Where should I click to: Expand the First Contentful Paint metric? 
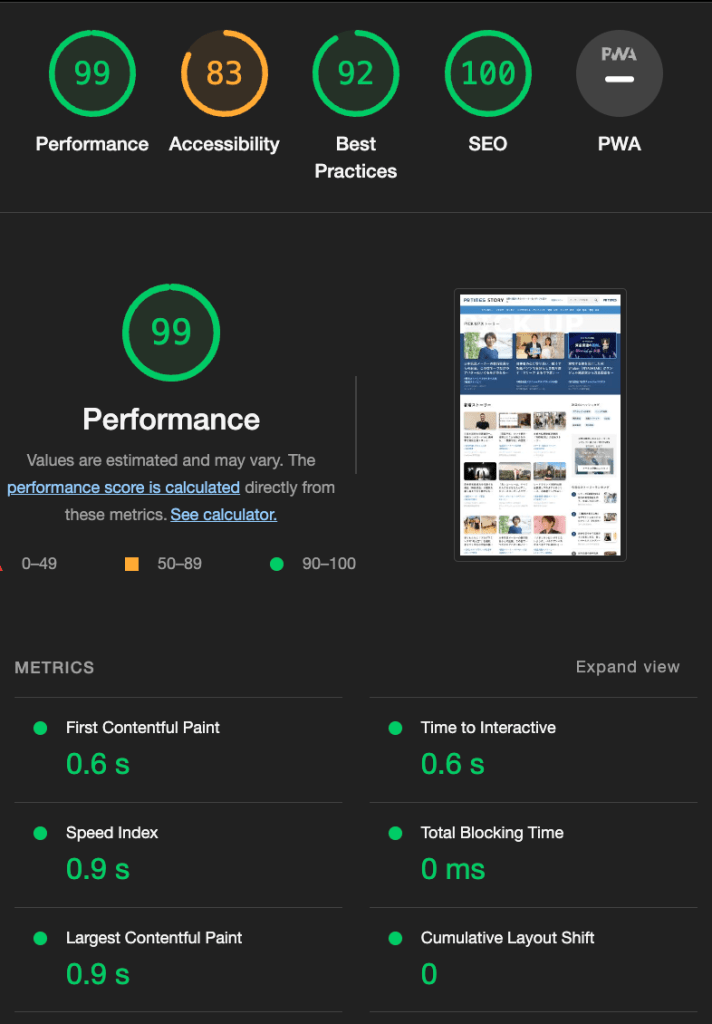point(143,728)
